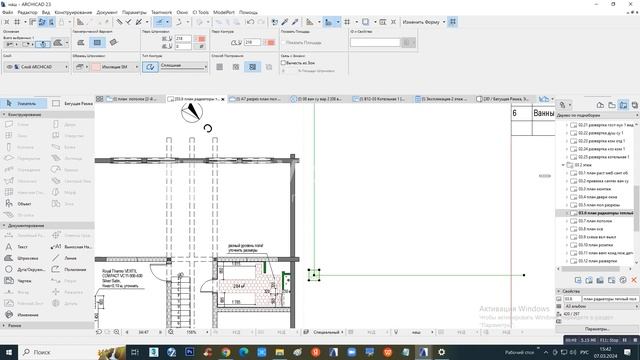The image size is (640, 360).
Task: Click the Undo arrow in the toolbar
Action: click(x=250, y=22)
